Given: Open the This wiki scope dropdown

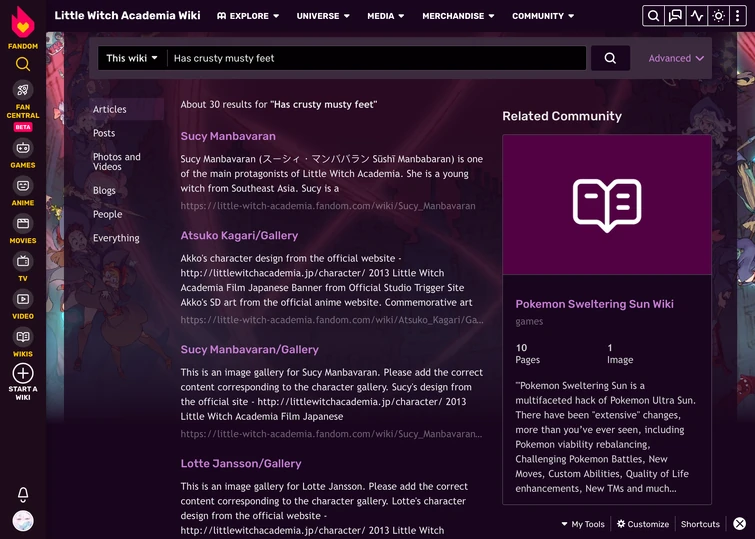Looking at the screenshot, I should coord(132,58).
